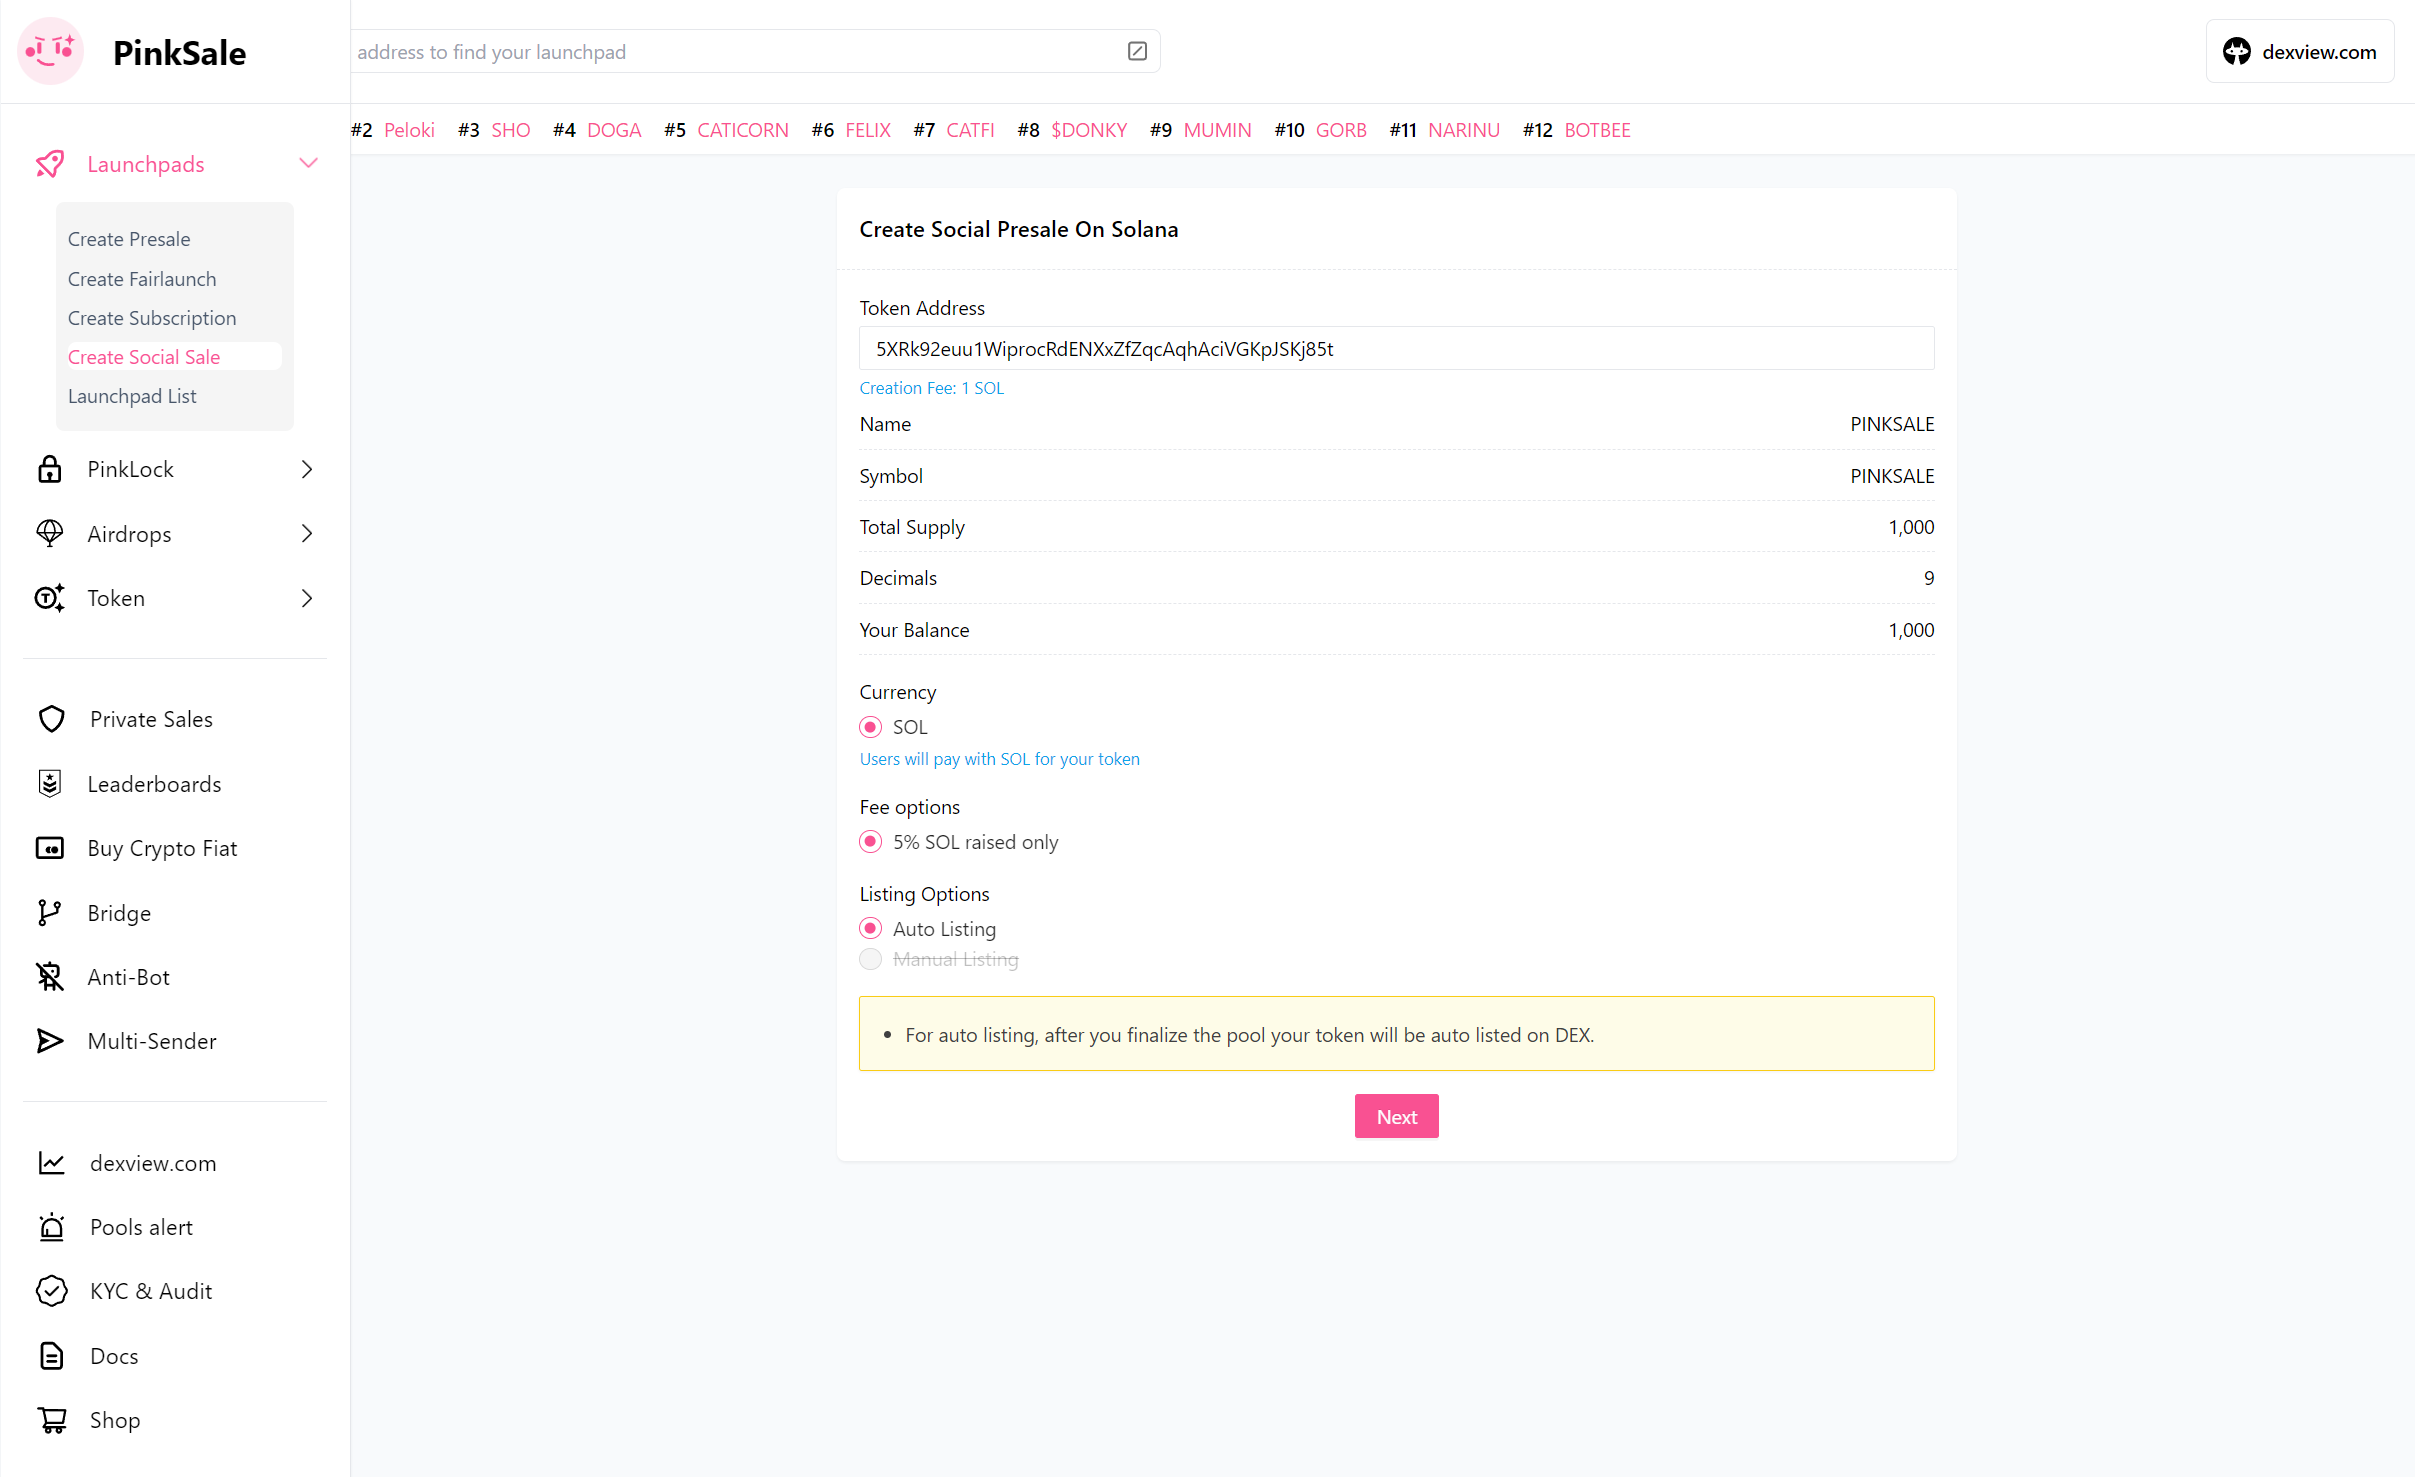The width and height of the screenshot is (2415, 1477).
Task: Open trending token $DONKY
Action: (x=1089, y=130)
